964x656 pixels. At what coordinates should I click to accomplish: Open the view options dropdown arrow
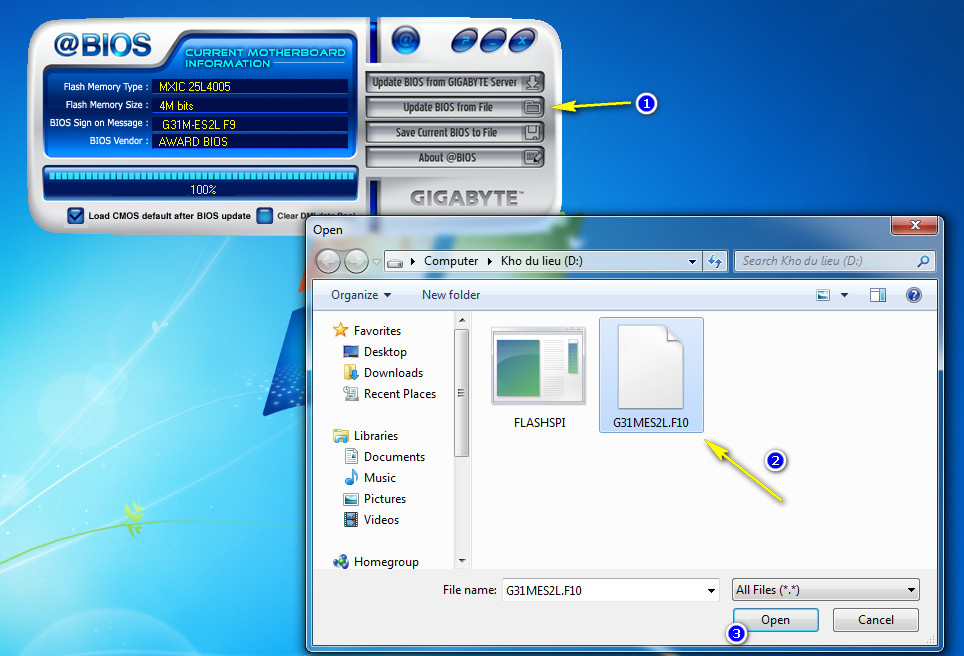844,295
